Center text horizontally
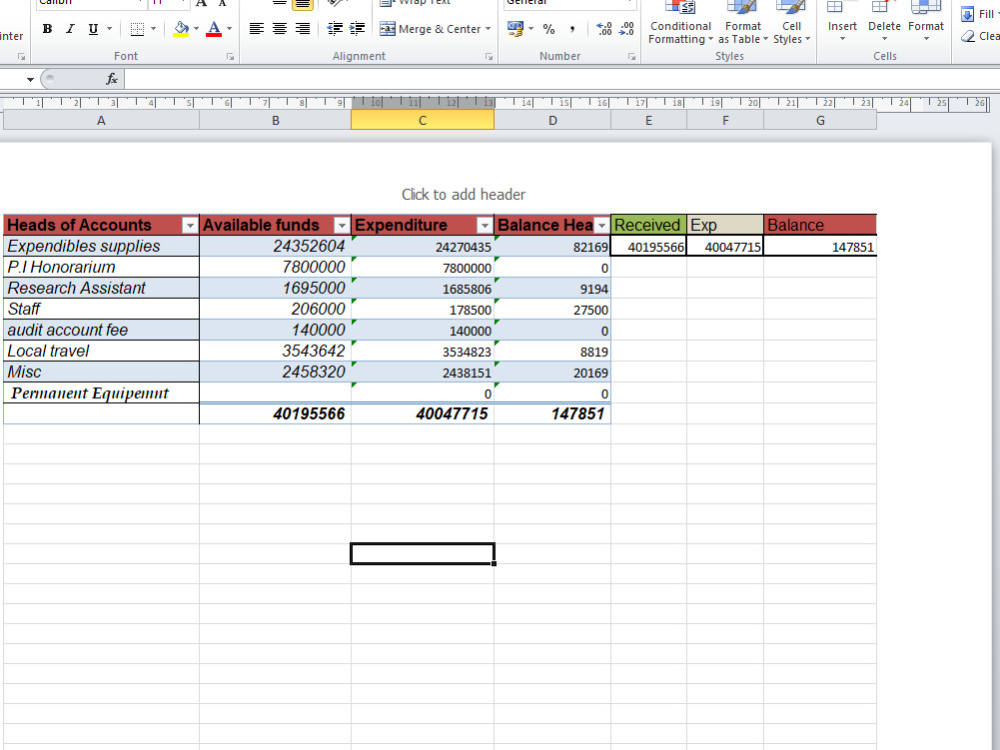1000x750 pixels. pyautogui.click(x=279, y=29)
